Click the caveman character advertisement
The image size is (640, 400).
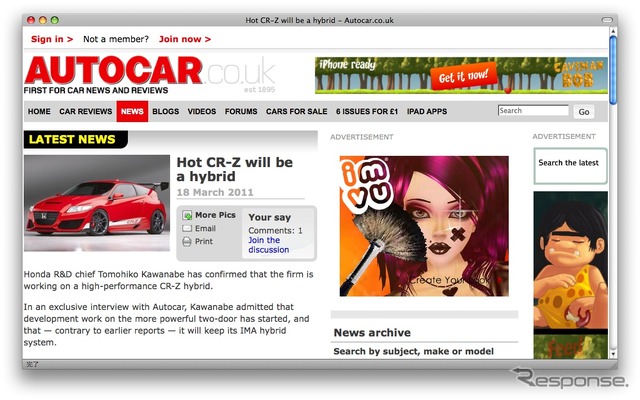coord(570,276)
